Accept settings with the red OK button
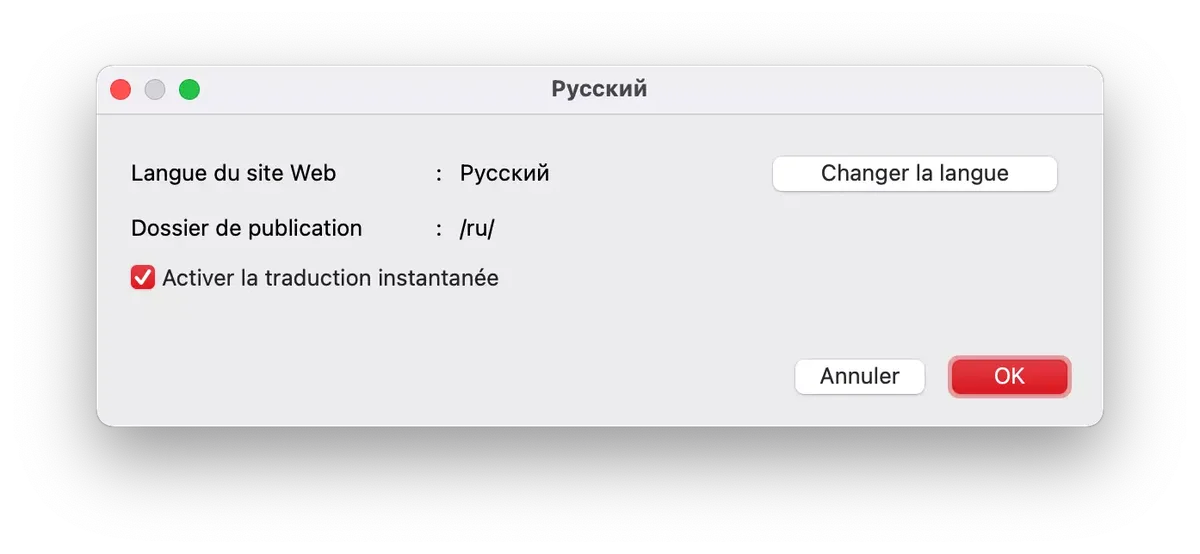Viewport: 1200px width, 554px height. [1009, 376]
